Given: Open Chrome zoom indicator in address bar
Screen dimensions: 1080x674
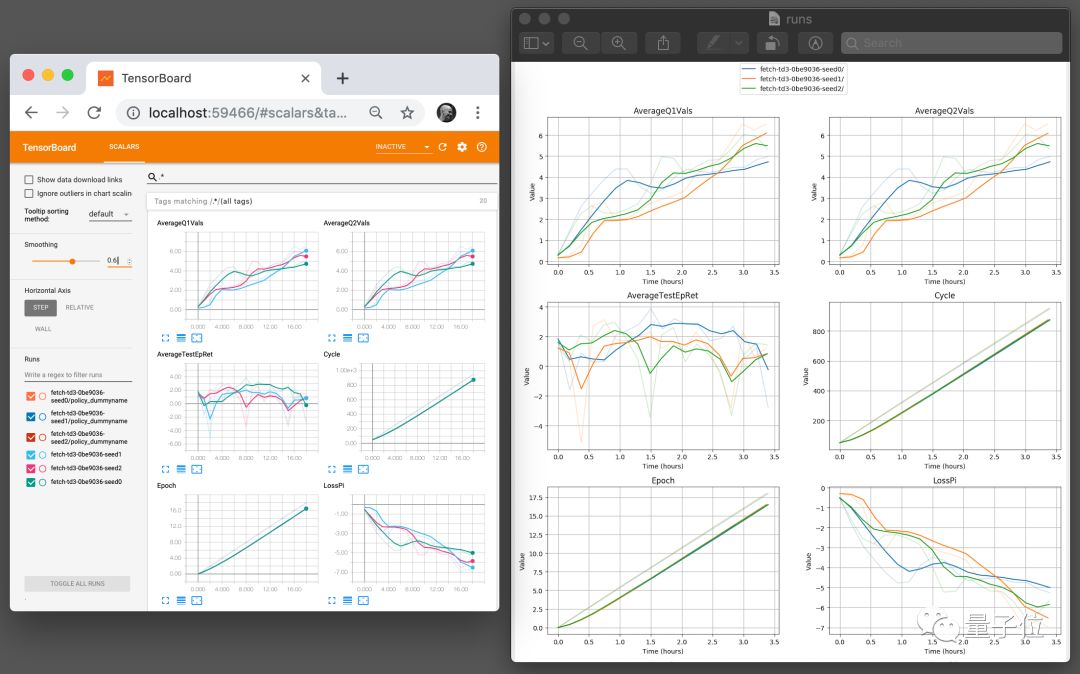Looking at the screenshot, I should 376,112.
